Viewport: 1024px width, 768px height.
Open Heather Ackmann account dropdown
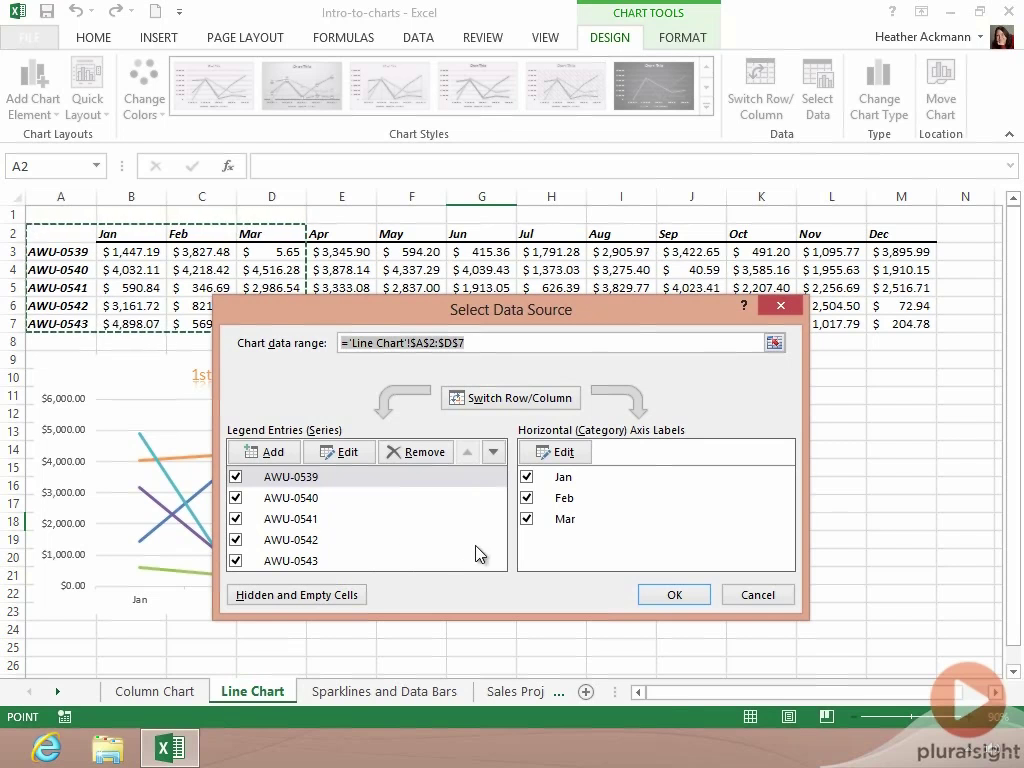pos(980,37)
